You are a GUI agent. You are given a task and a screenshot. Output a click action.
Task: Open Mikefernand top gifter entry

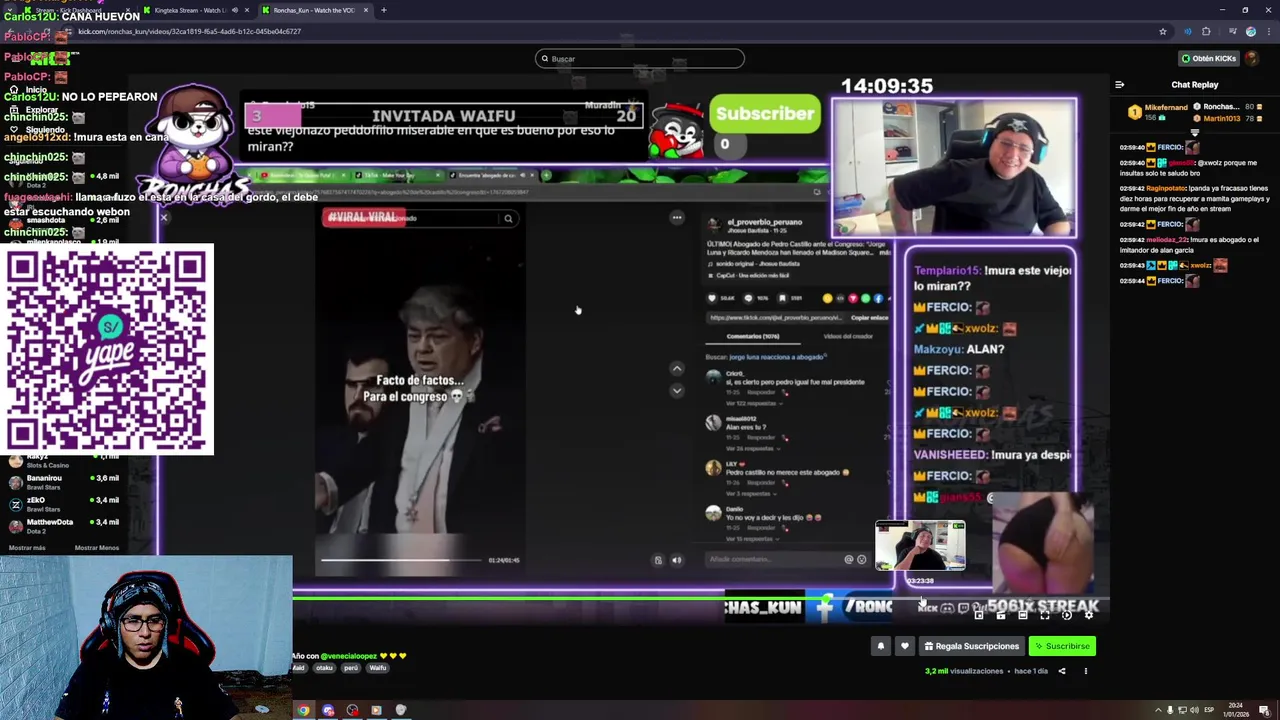[x=1158, y=112]
